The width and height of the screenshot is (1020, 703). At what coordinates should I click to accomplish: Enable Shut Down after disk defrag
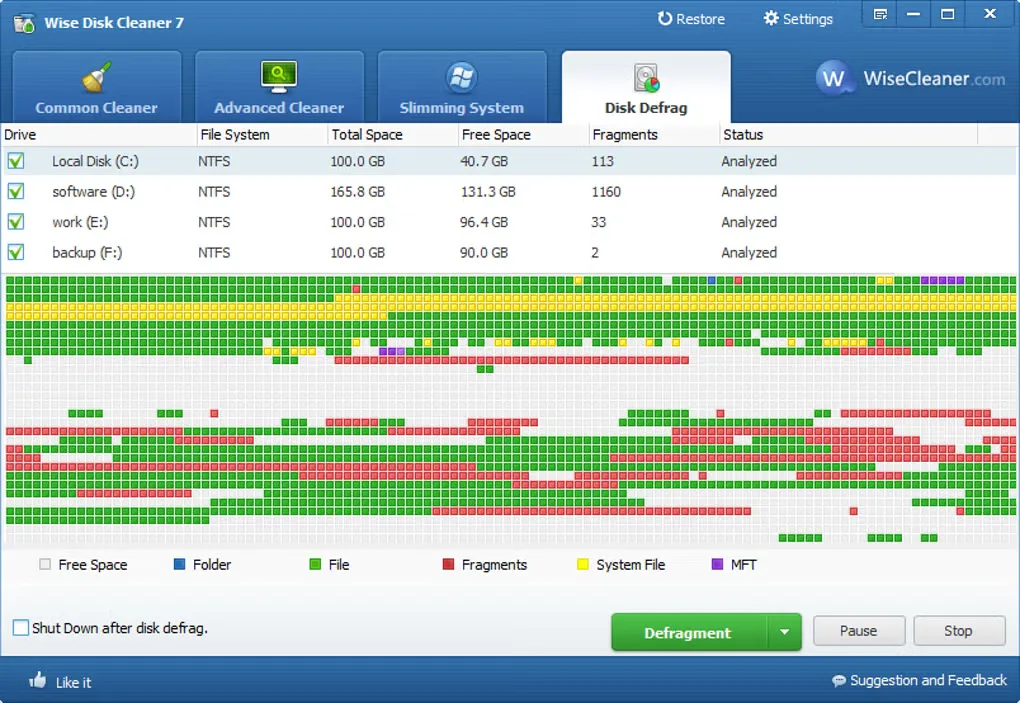[x=21, y=628]
